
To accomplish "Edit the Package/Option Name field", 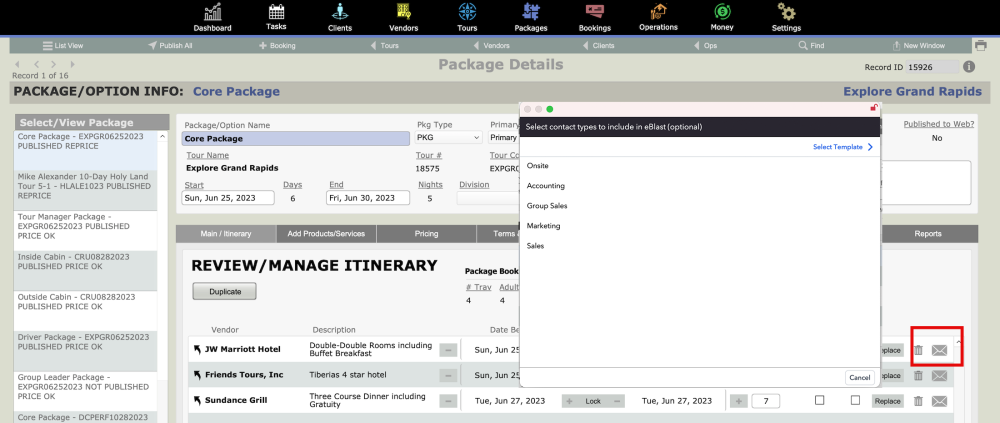I will 295,138.
